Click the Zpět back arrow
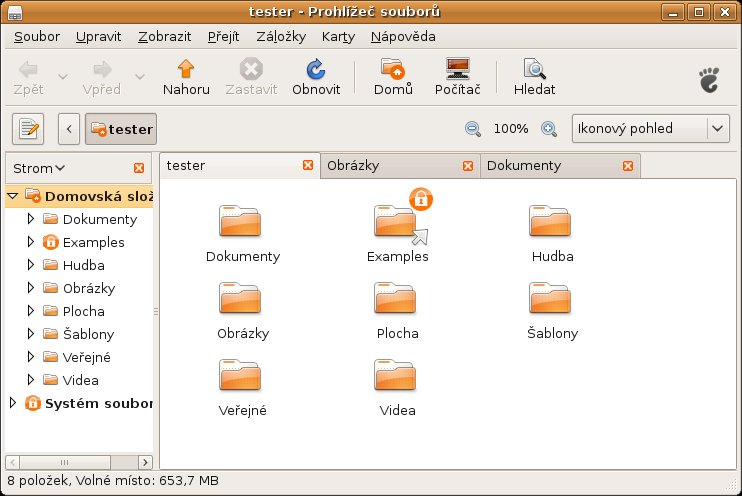Viewport: 742px width, 496px height. pyautogui.click(x=28, y=70)
